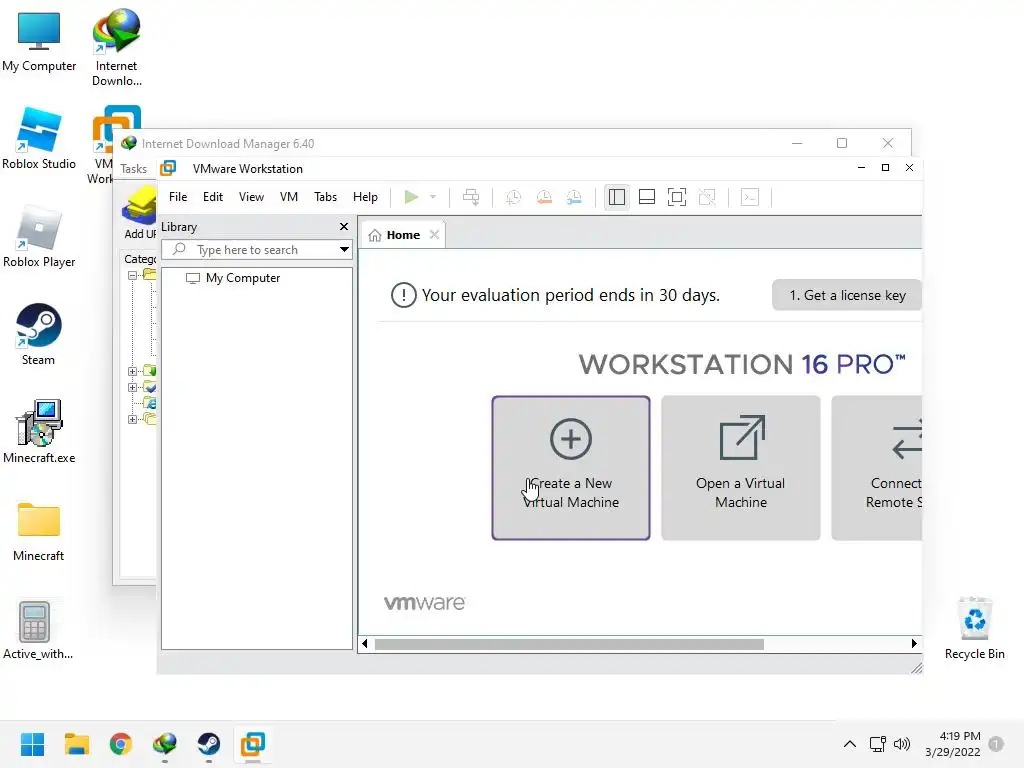The height and width of the screenshot is (768, 1024).
Task: Open the VM menu
Action: click(x=289, y=197)
